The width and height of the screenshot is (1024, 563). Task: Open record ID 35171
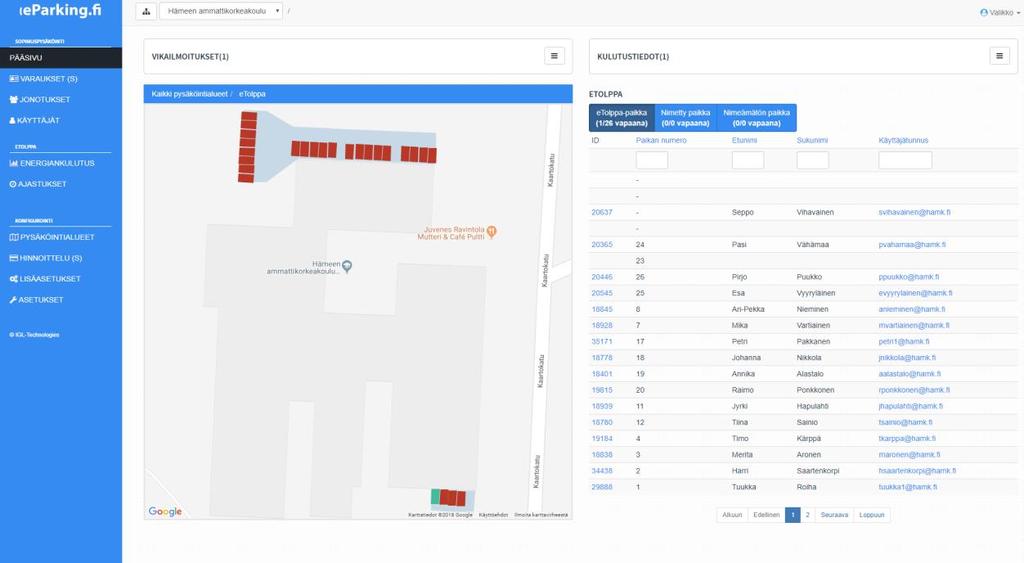602,342
